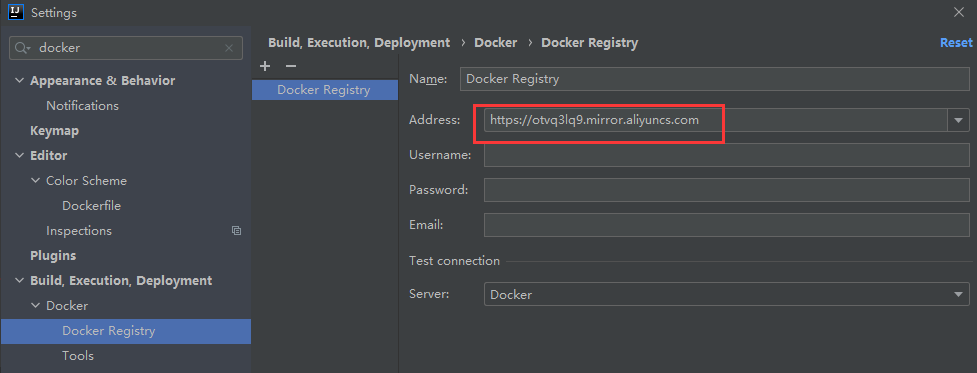Add a new Docker registry
Screen dimensions: 977x373
[265, 66]
